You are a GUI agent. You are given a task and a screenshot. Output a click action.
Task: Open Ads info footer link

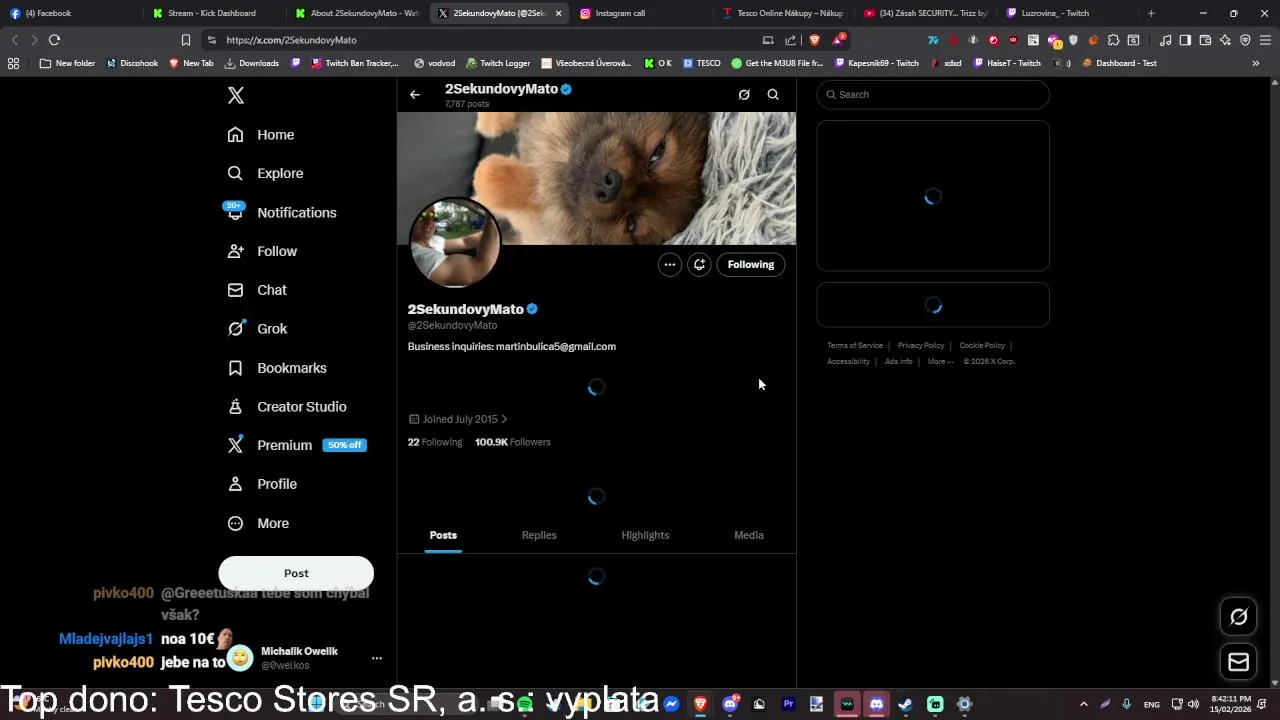click(899, 361)
